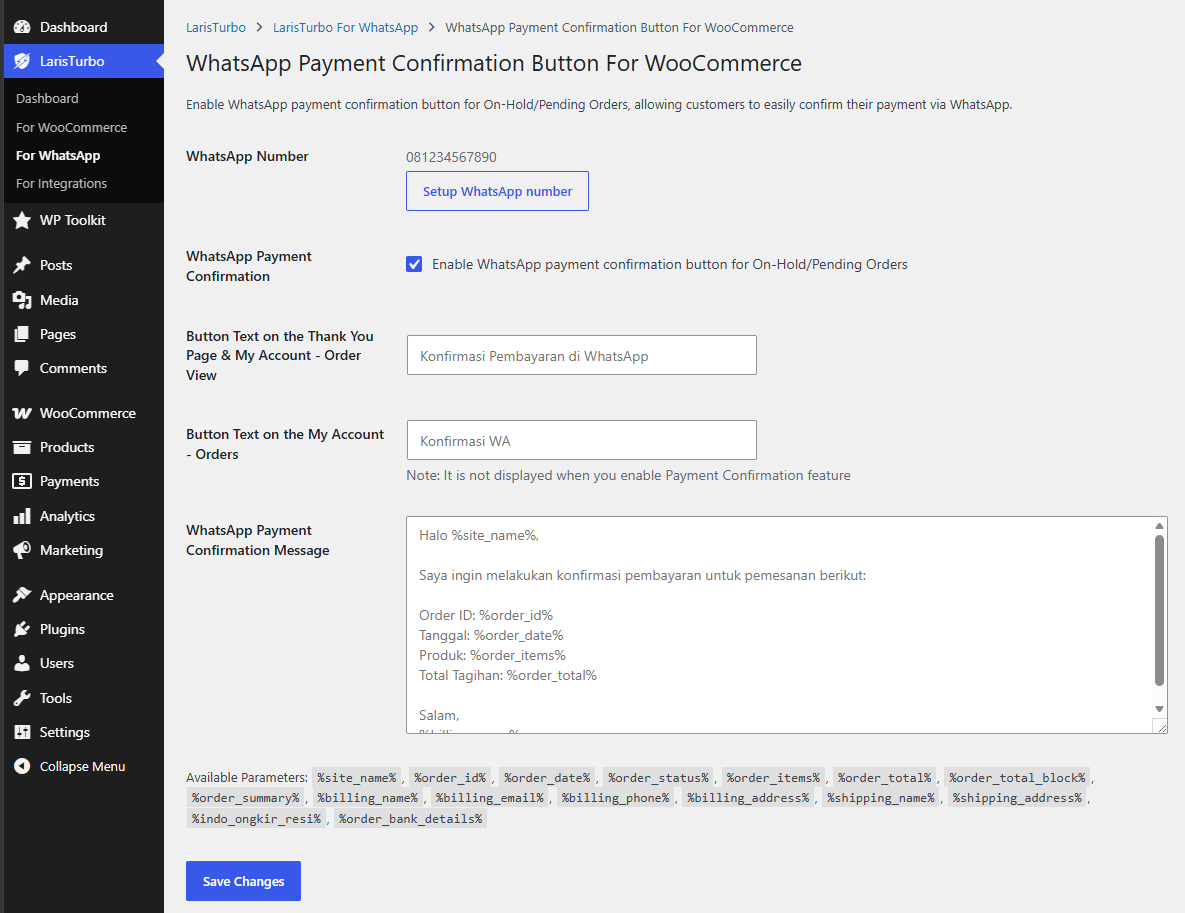Click Save Changes button

pos(243,881)
